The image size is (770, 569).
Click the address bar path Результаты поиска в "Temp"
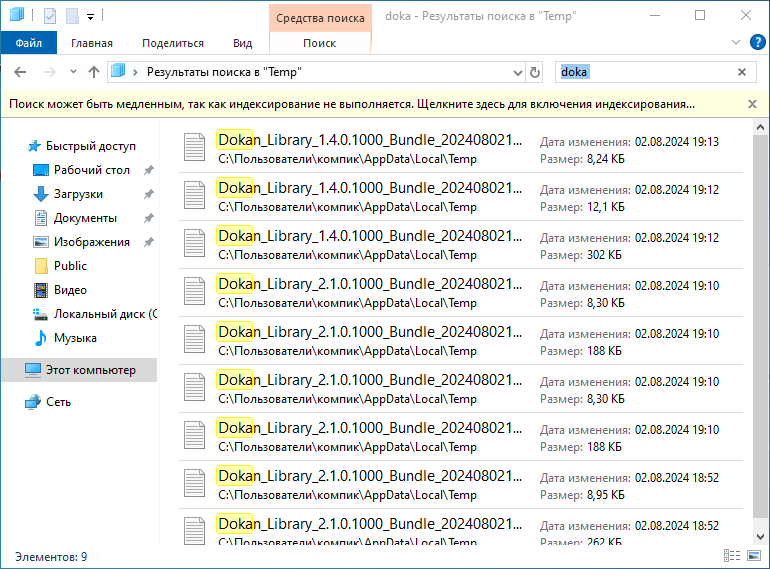click(x=224, y=72)
